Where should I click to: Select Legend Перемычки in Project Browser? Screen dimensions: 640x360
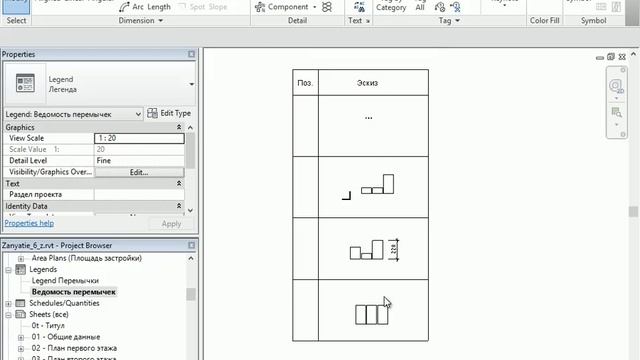tap(65, 281)
